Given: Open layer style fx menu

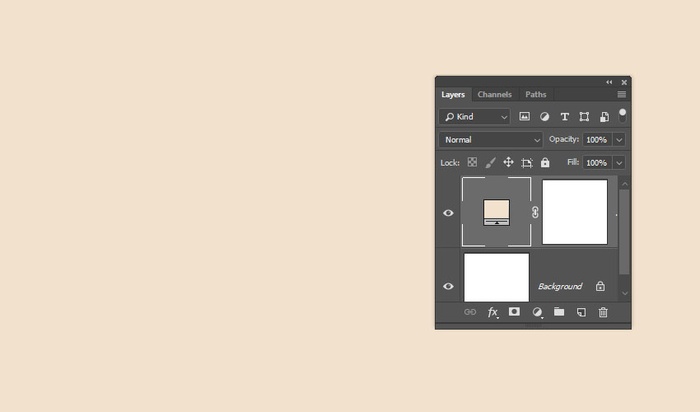Looking at the screenshot, I should point(492,312).
